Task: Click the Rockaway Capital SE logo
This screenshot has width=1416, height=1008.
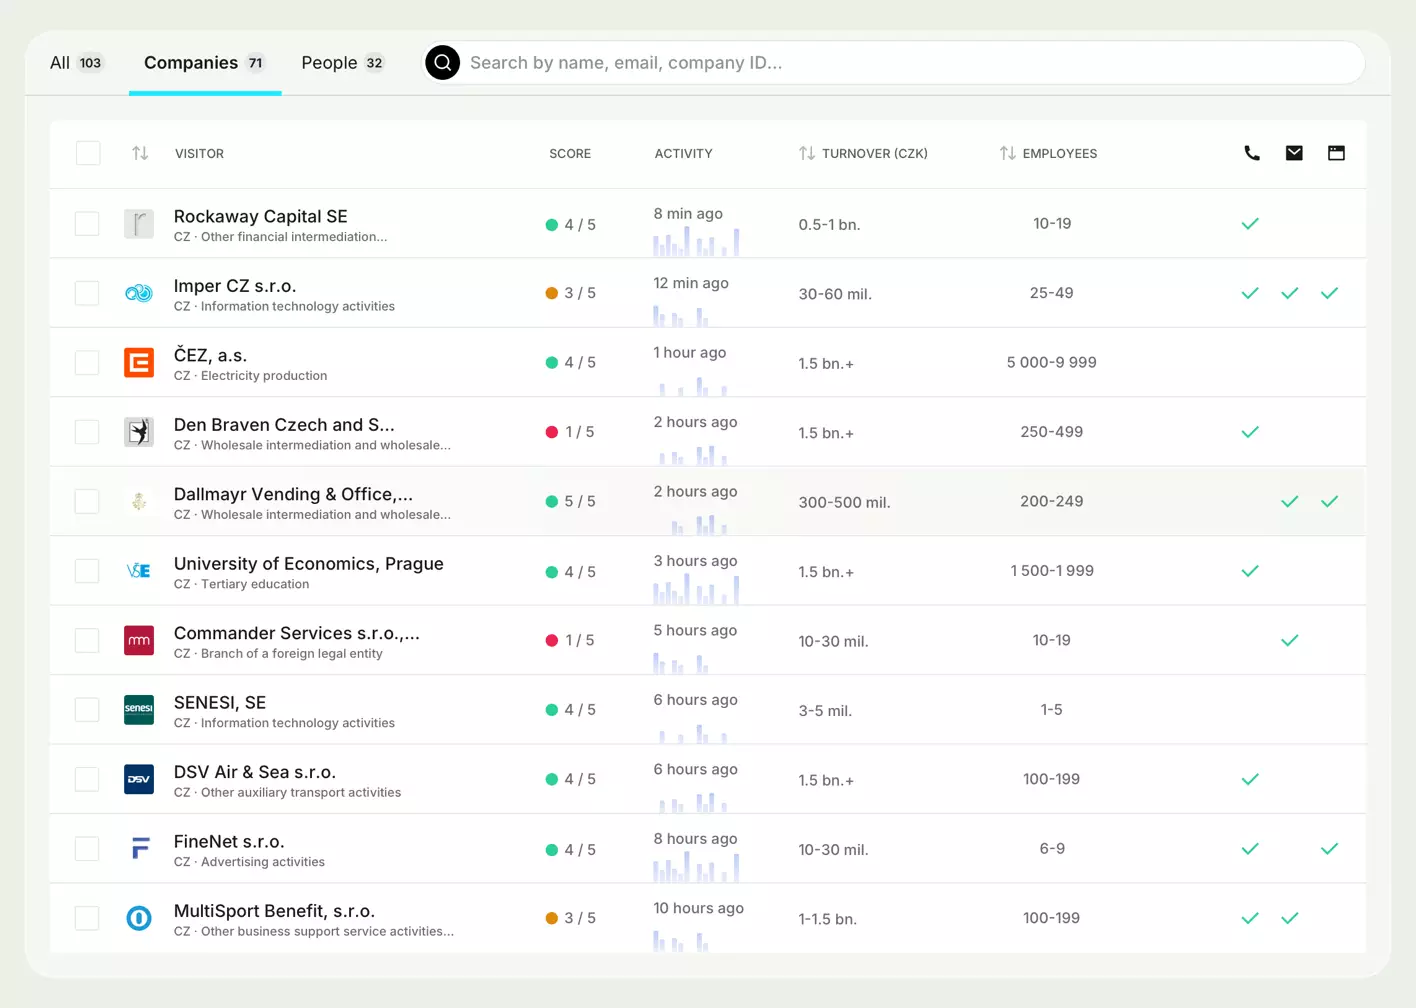Action: [x=139, y=224]
